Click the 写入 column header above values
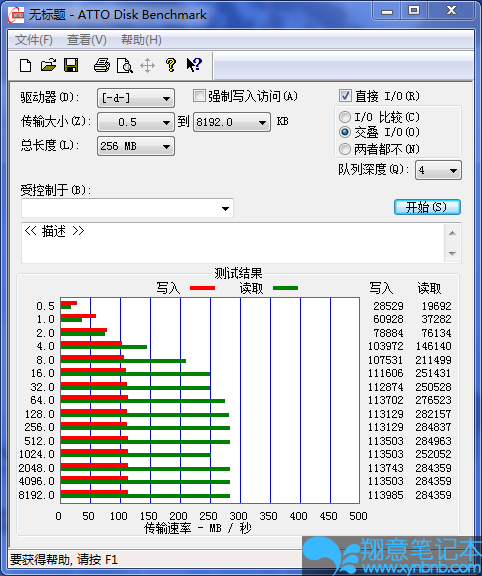 (x=381, y=288)
